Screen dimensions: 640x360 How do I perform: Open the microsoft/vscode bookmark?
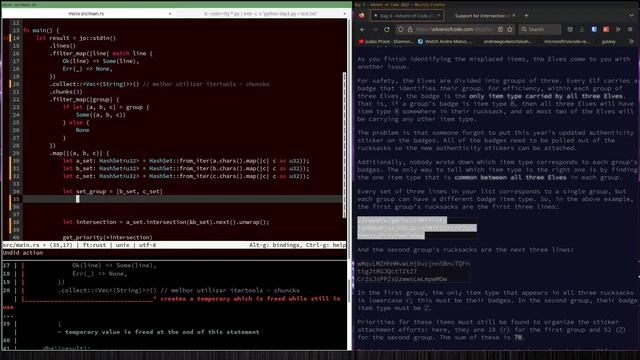[567, 41]
